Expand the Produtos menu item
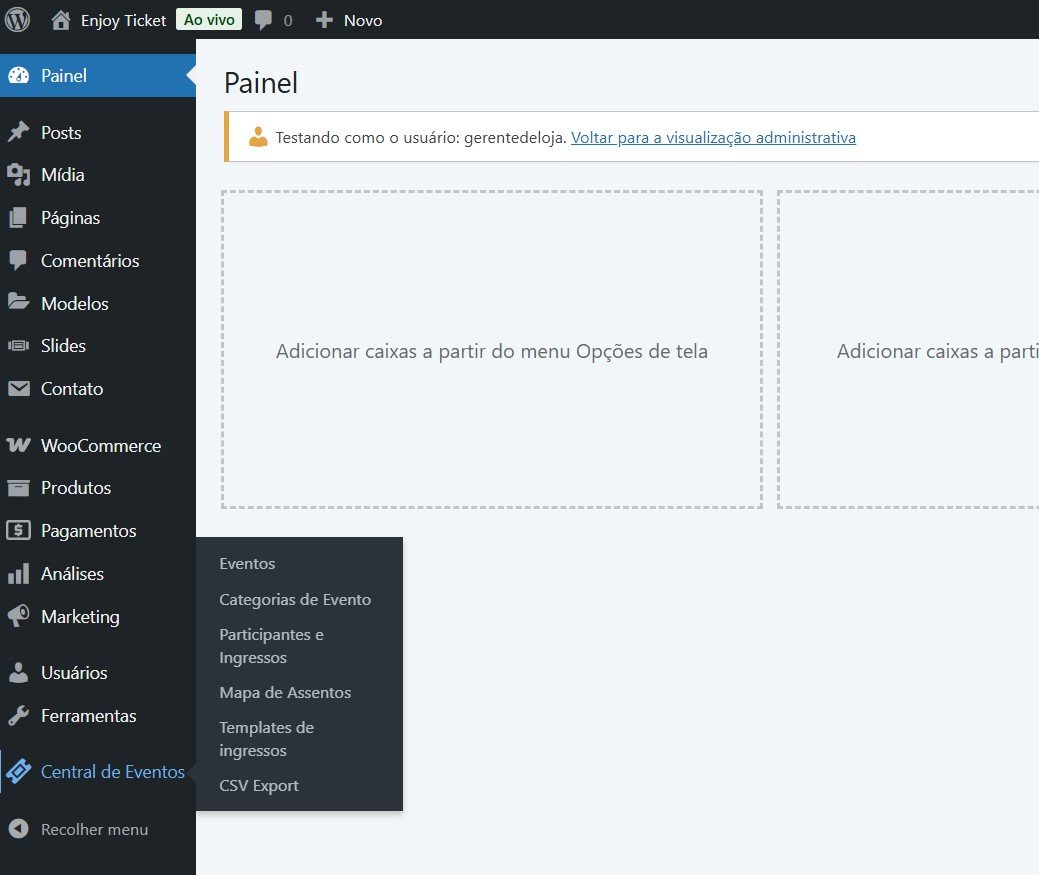 click(x=76, y=488)
